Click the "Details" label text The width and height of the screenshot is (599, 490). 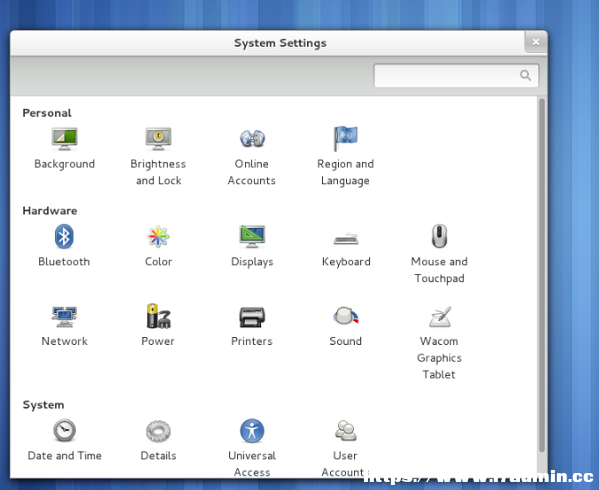tap(158, 456)
